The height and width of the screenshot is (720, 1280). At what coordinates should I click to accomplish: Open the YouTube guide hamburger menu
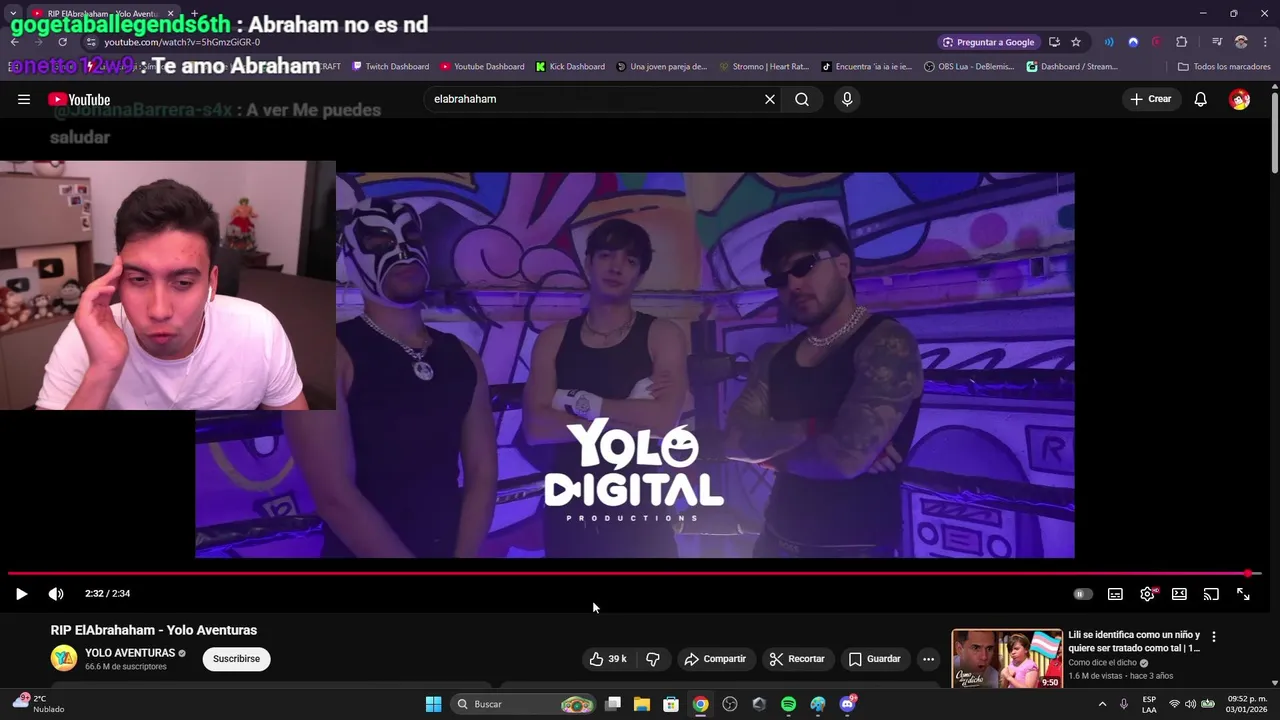click(x=24, y=99)
